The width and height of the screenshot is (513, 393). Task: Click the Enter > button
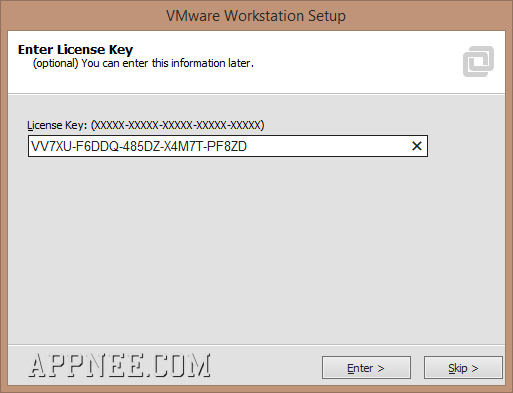point(366,368)
